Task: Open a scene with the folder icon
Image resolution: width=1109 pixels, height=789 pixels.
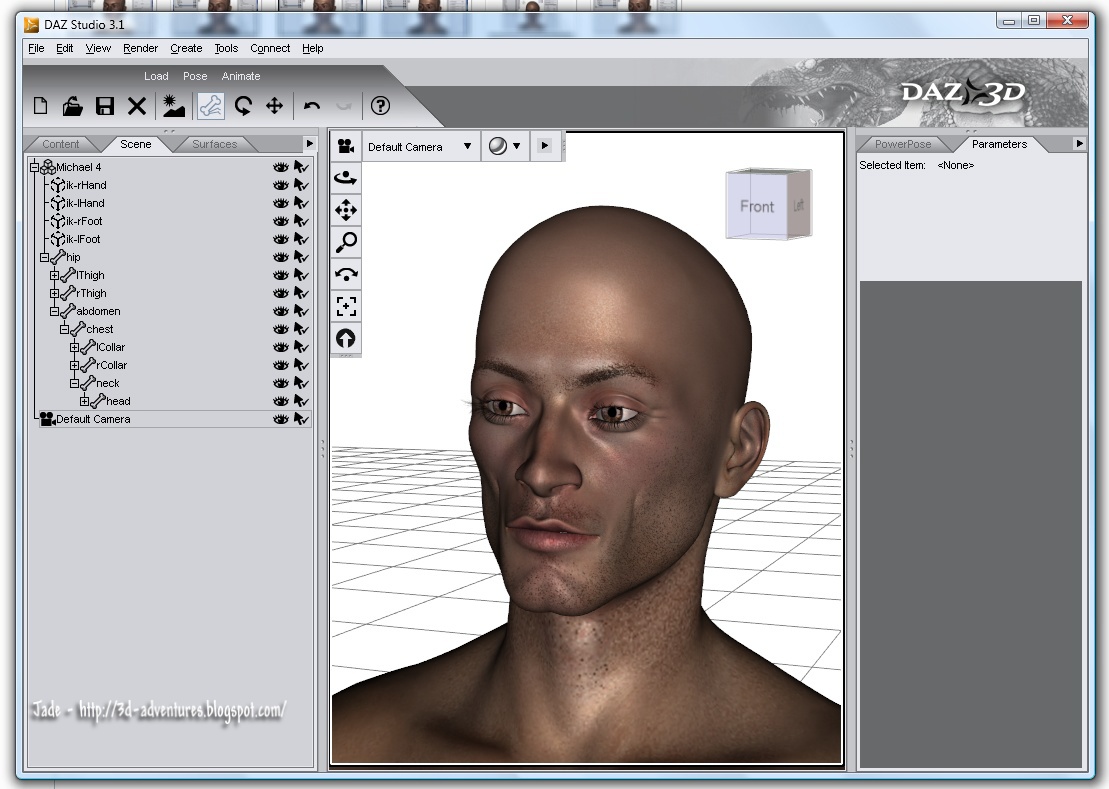Action: (x=72, y=106)
